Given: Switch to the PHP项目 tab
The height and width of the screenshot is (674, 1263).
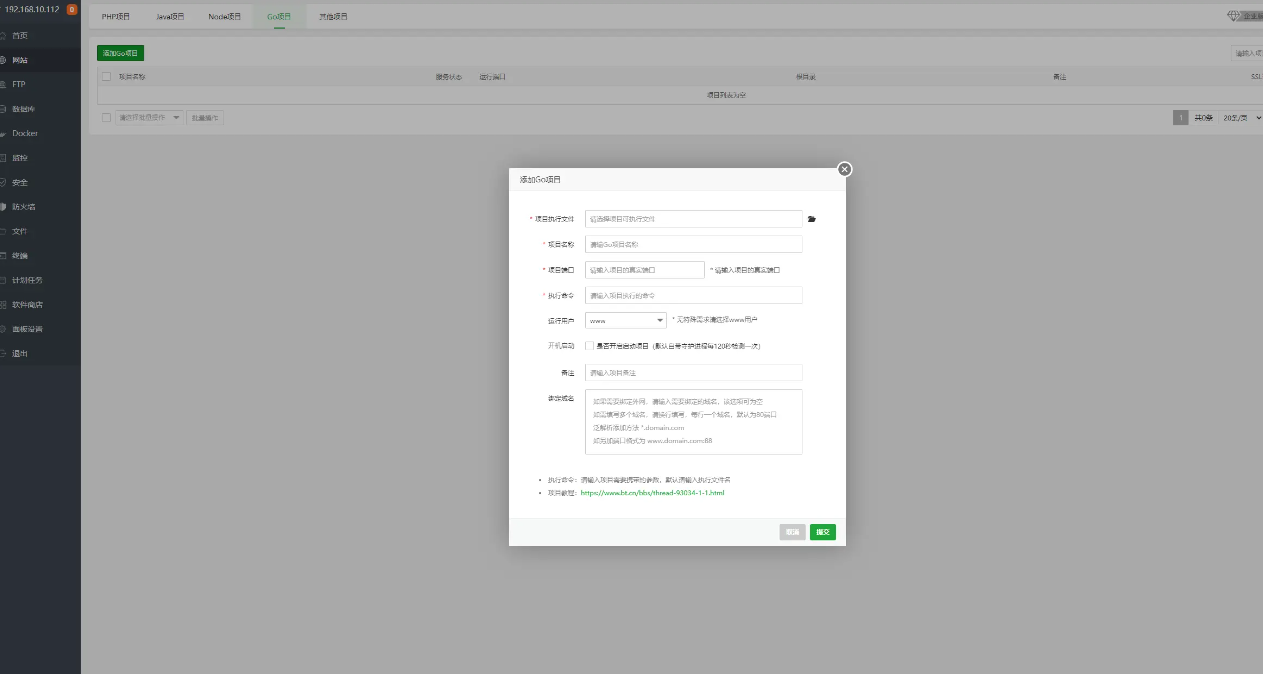Looking at the screenshot, I should click(x=116, y=17).
